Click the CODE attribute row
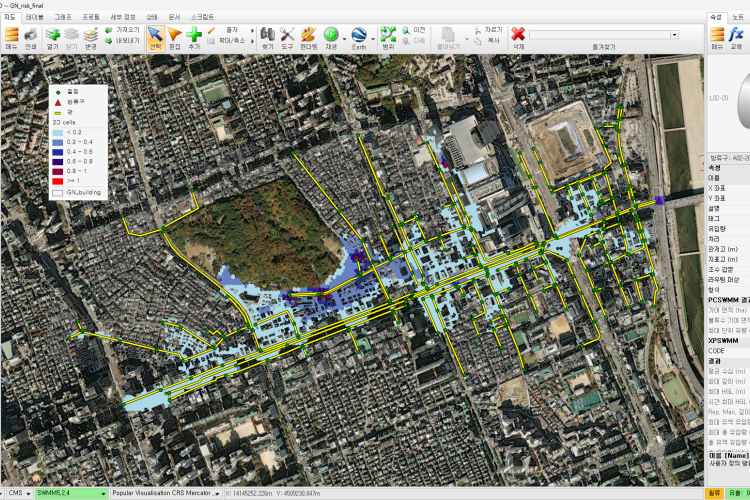 tap(728, 351)
